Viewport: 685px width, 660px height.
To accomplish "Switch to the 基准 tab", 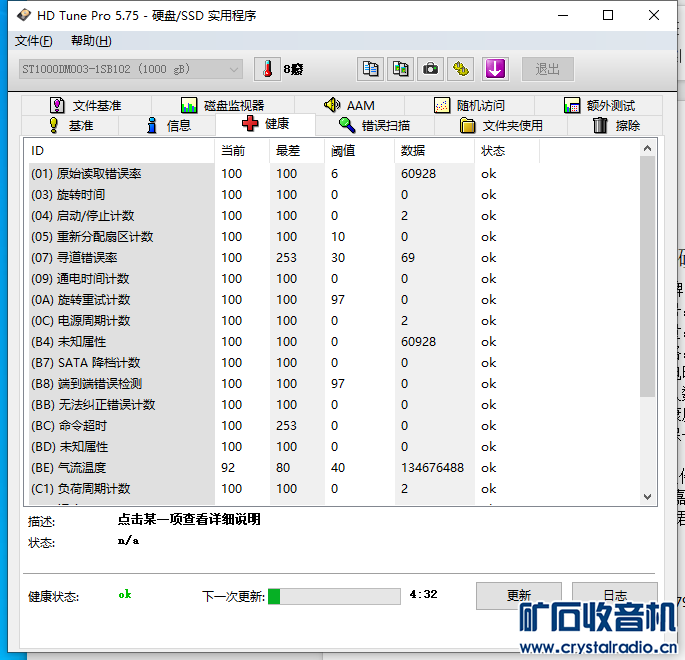I will 70,125.
